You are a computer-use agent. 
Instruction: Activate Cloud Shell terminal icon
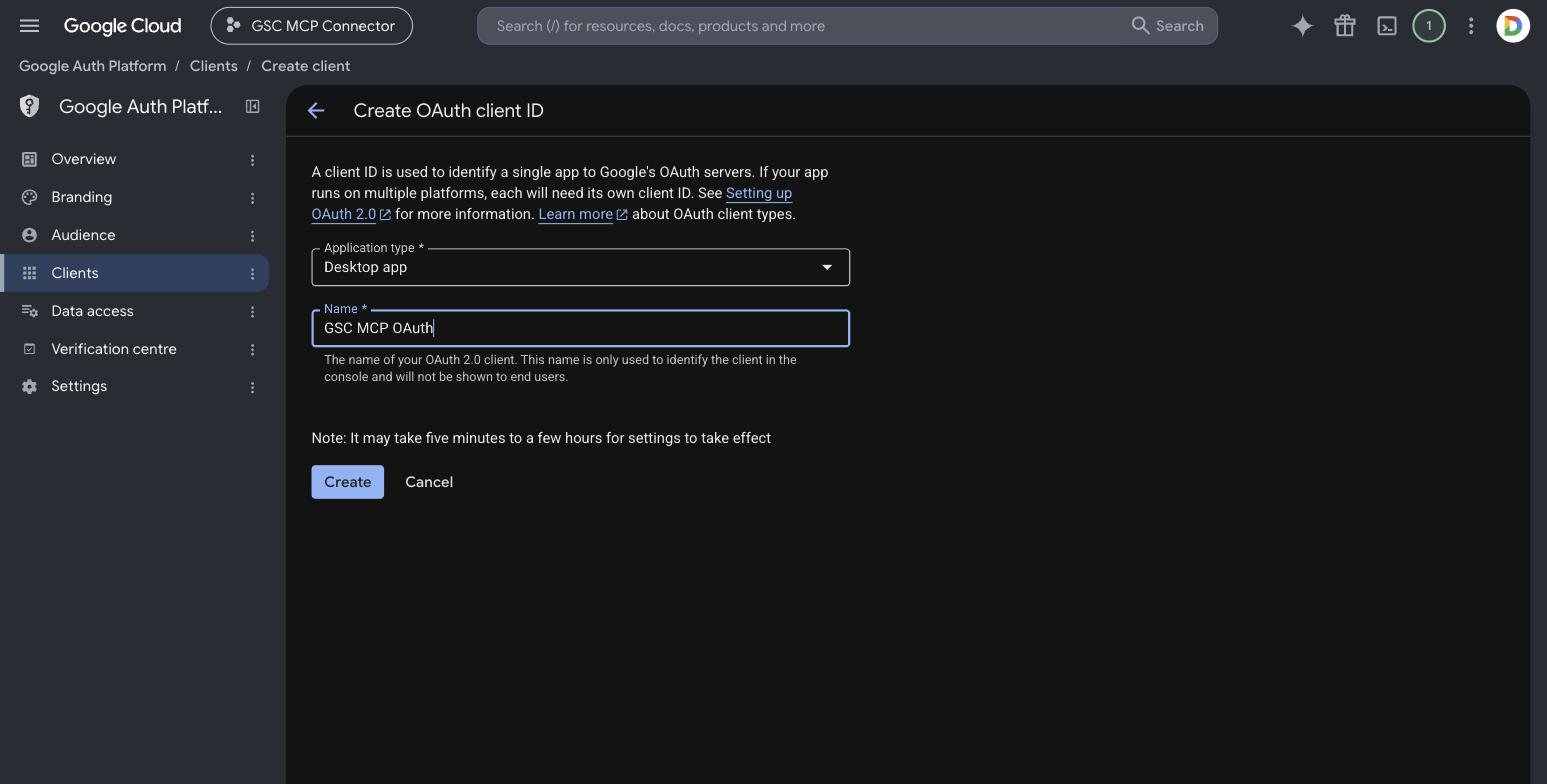(1387, 26)
